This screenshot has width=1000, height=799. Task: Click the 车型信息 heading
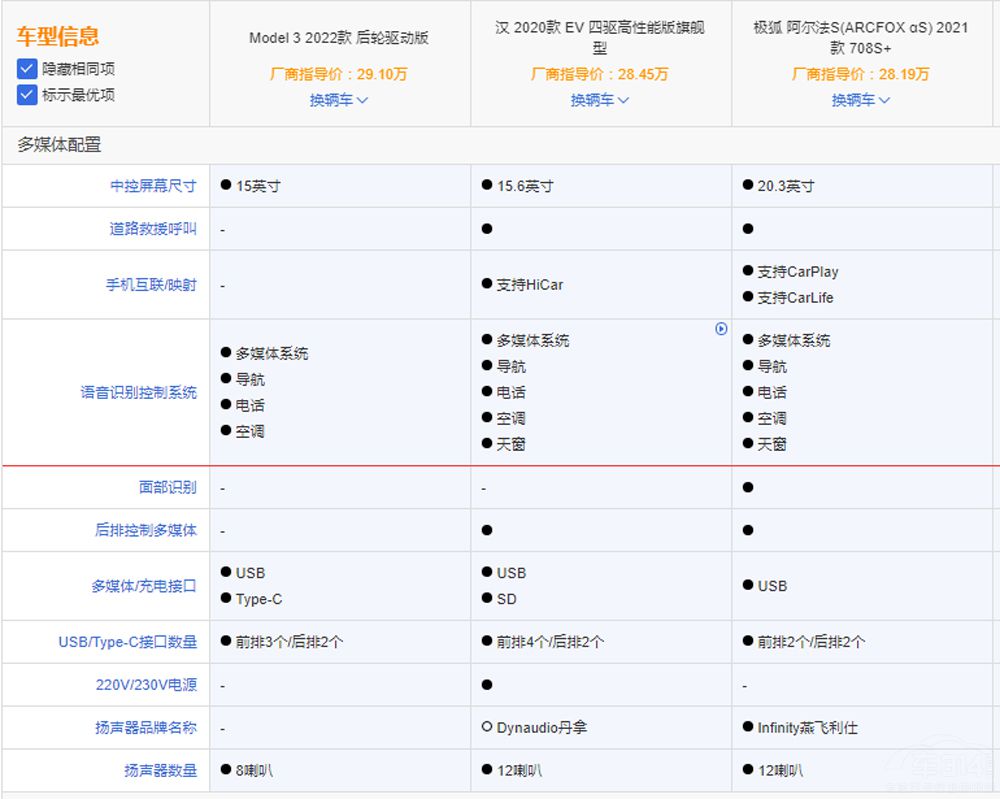coord(57,37)
